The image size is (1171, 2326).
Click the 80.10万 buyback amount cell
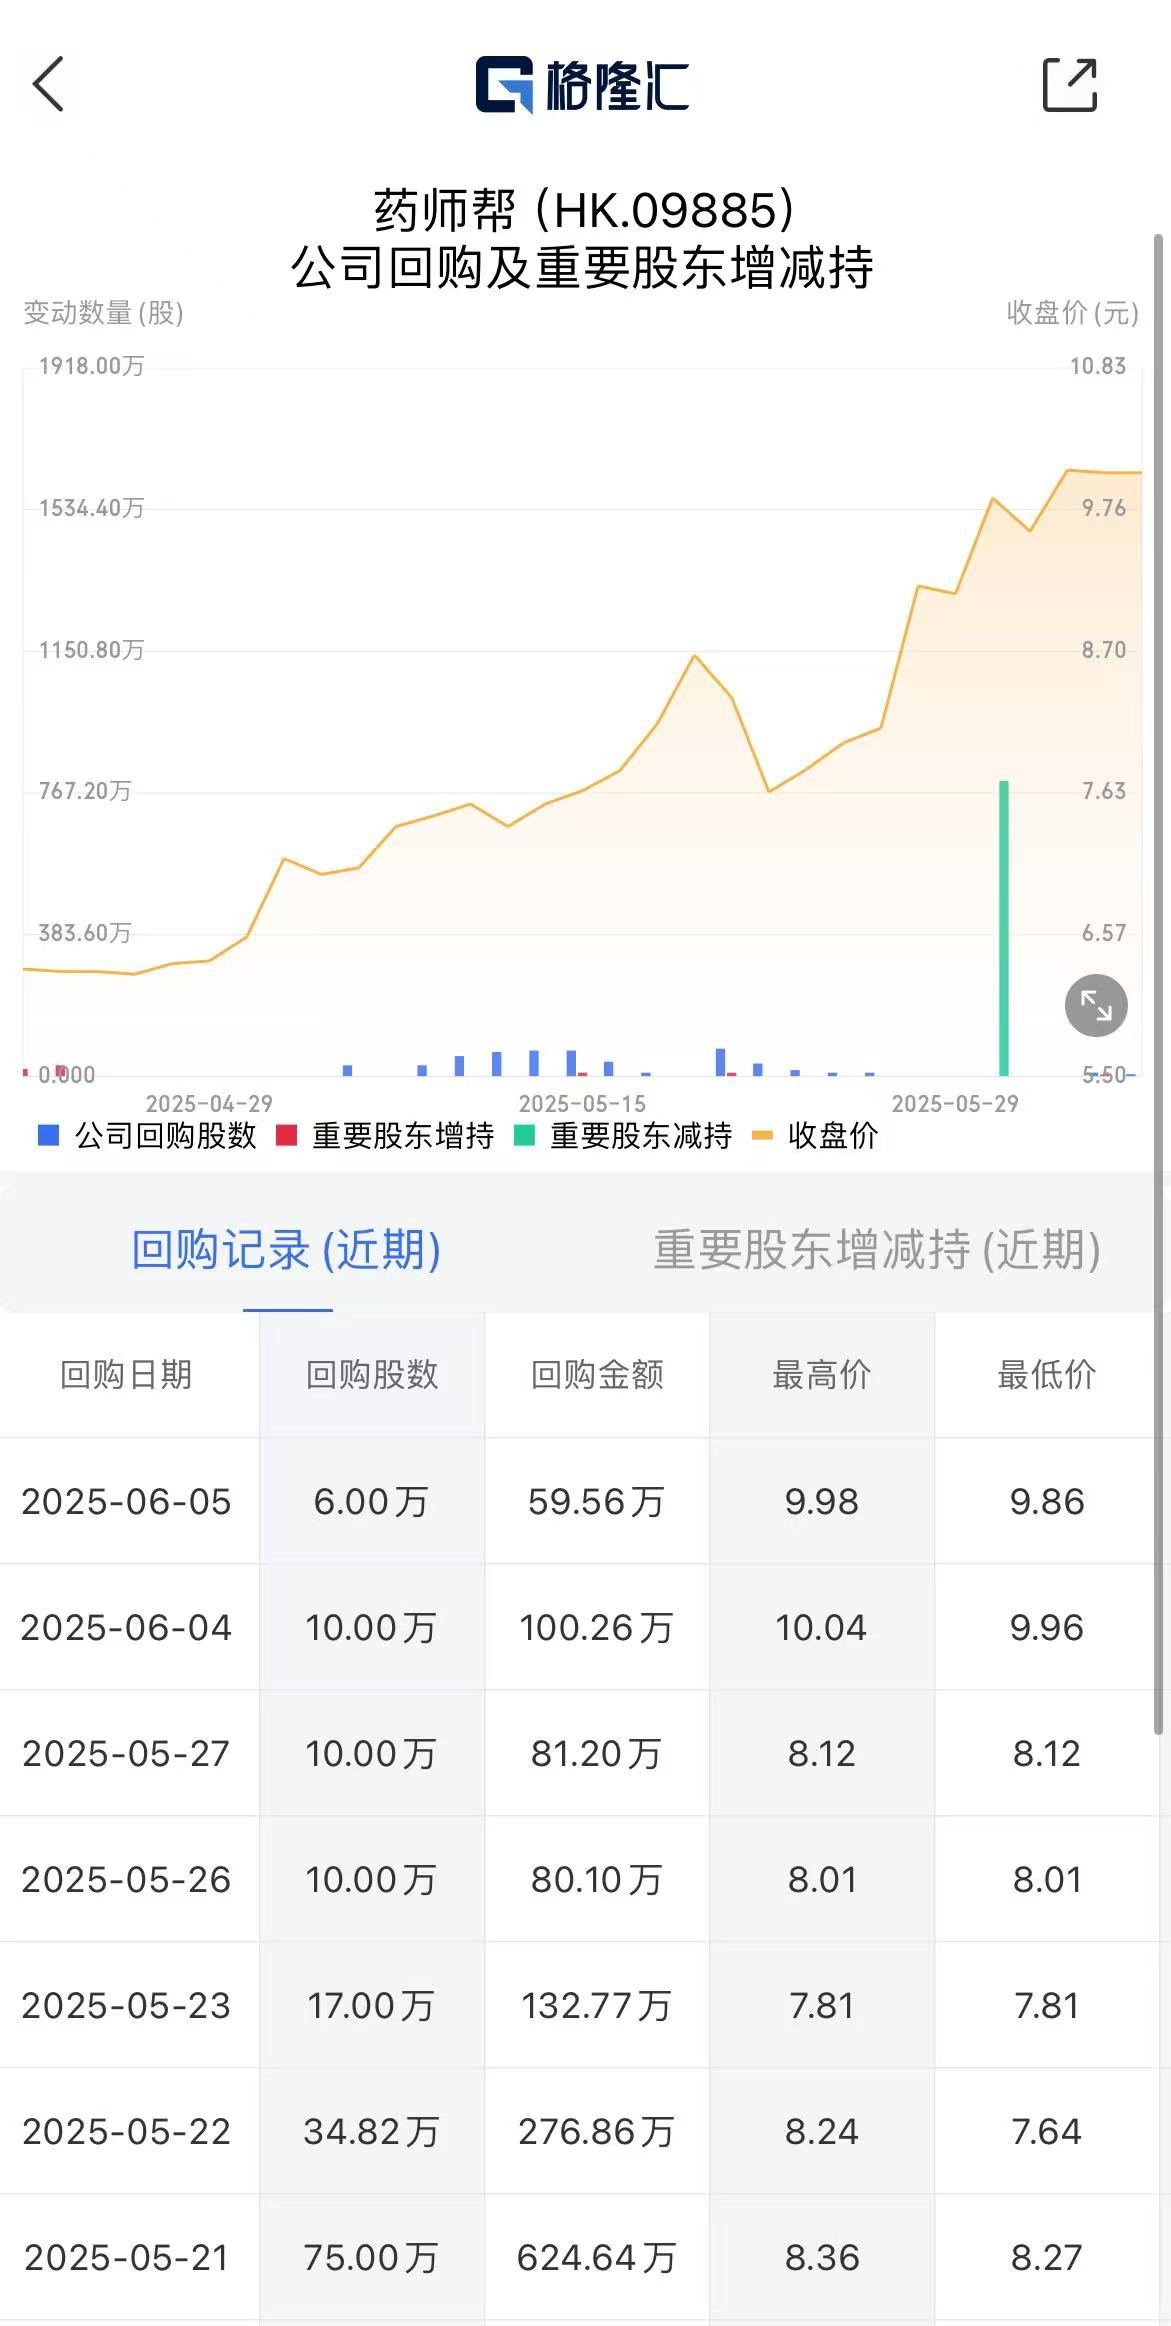coord(596,1879)
